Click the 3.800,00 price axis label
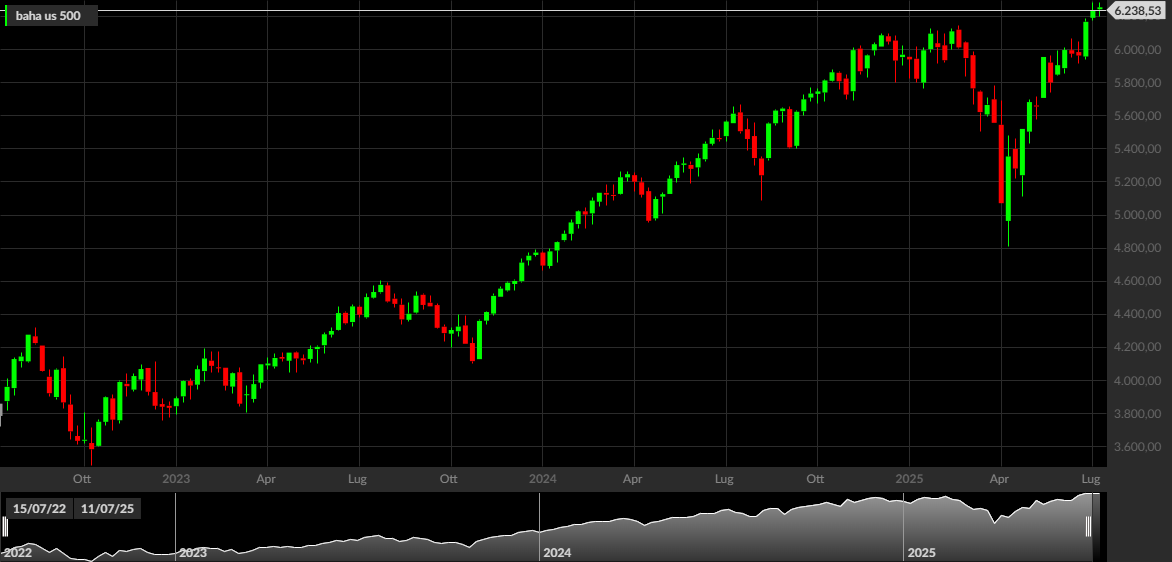 (x=1137, y=414)
